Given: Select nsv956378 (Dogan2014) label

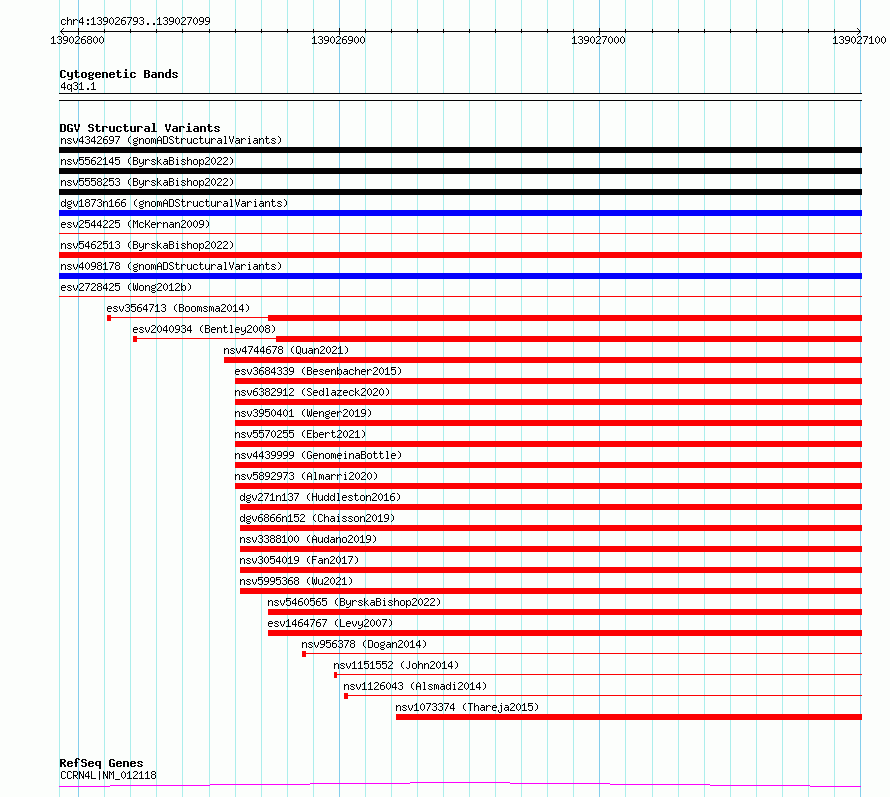Looking at the screenshot, I should point(364,644).
